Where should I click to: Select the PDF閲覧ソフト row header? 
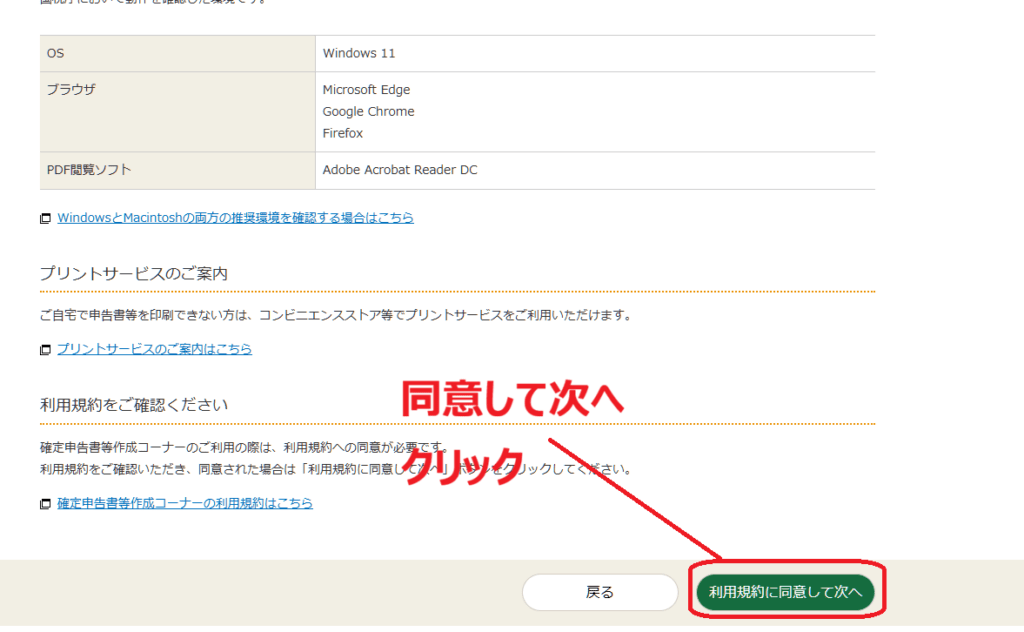[89, 170]
